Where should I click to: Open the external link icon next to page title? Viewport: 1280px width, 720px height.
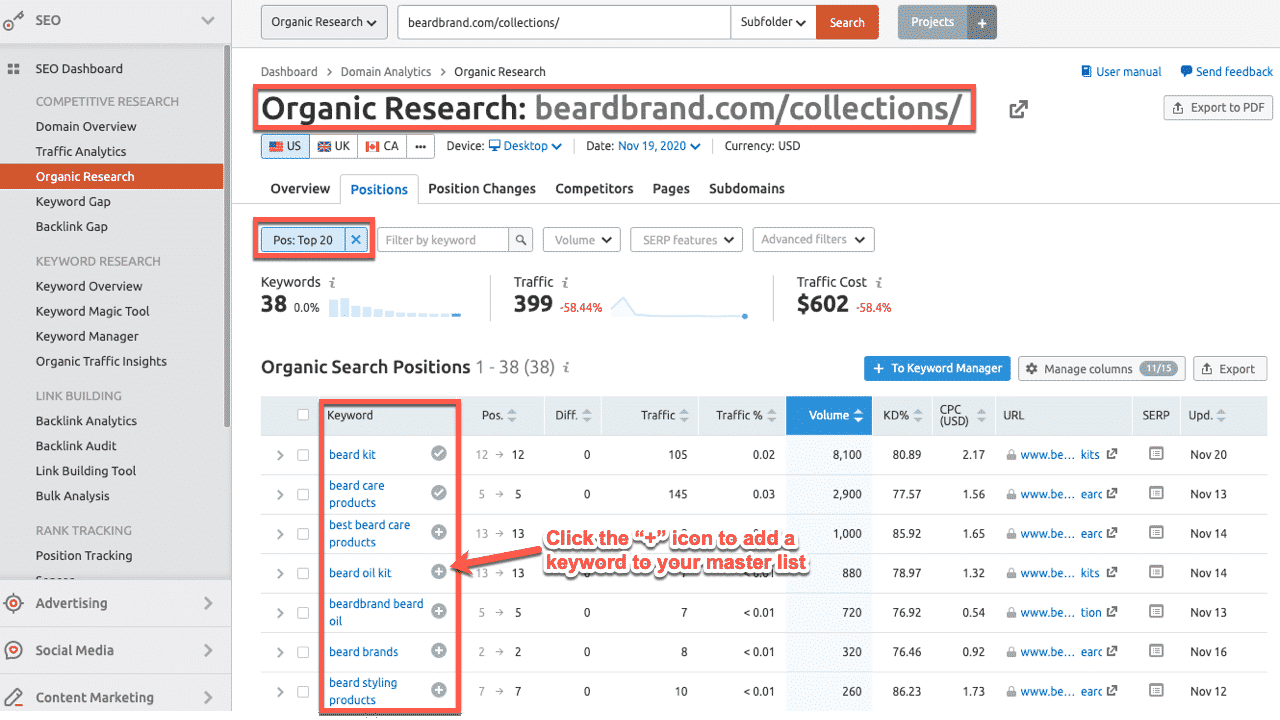point(1018,110)
